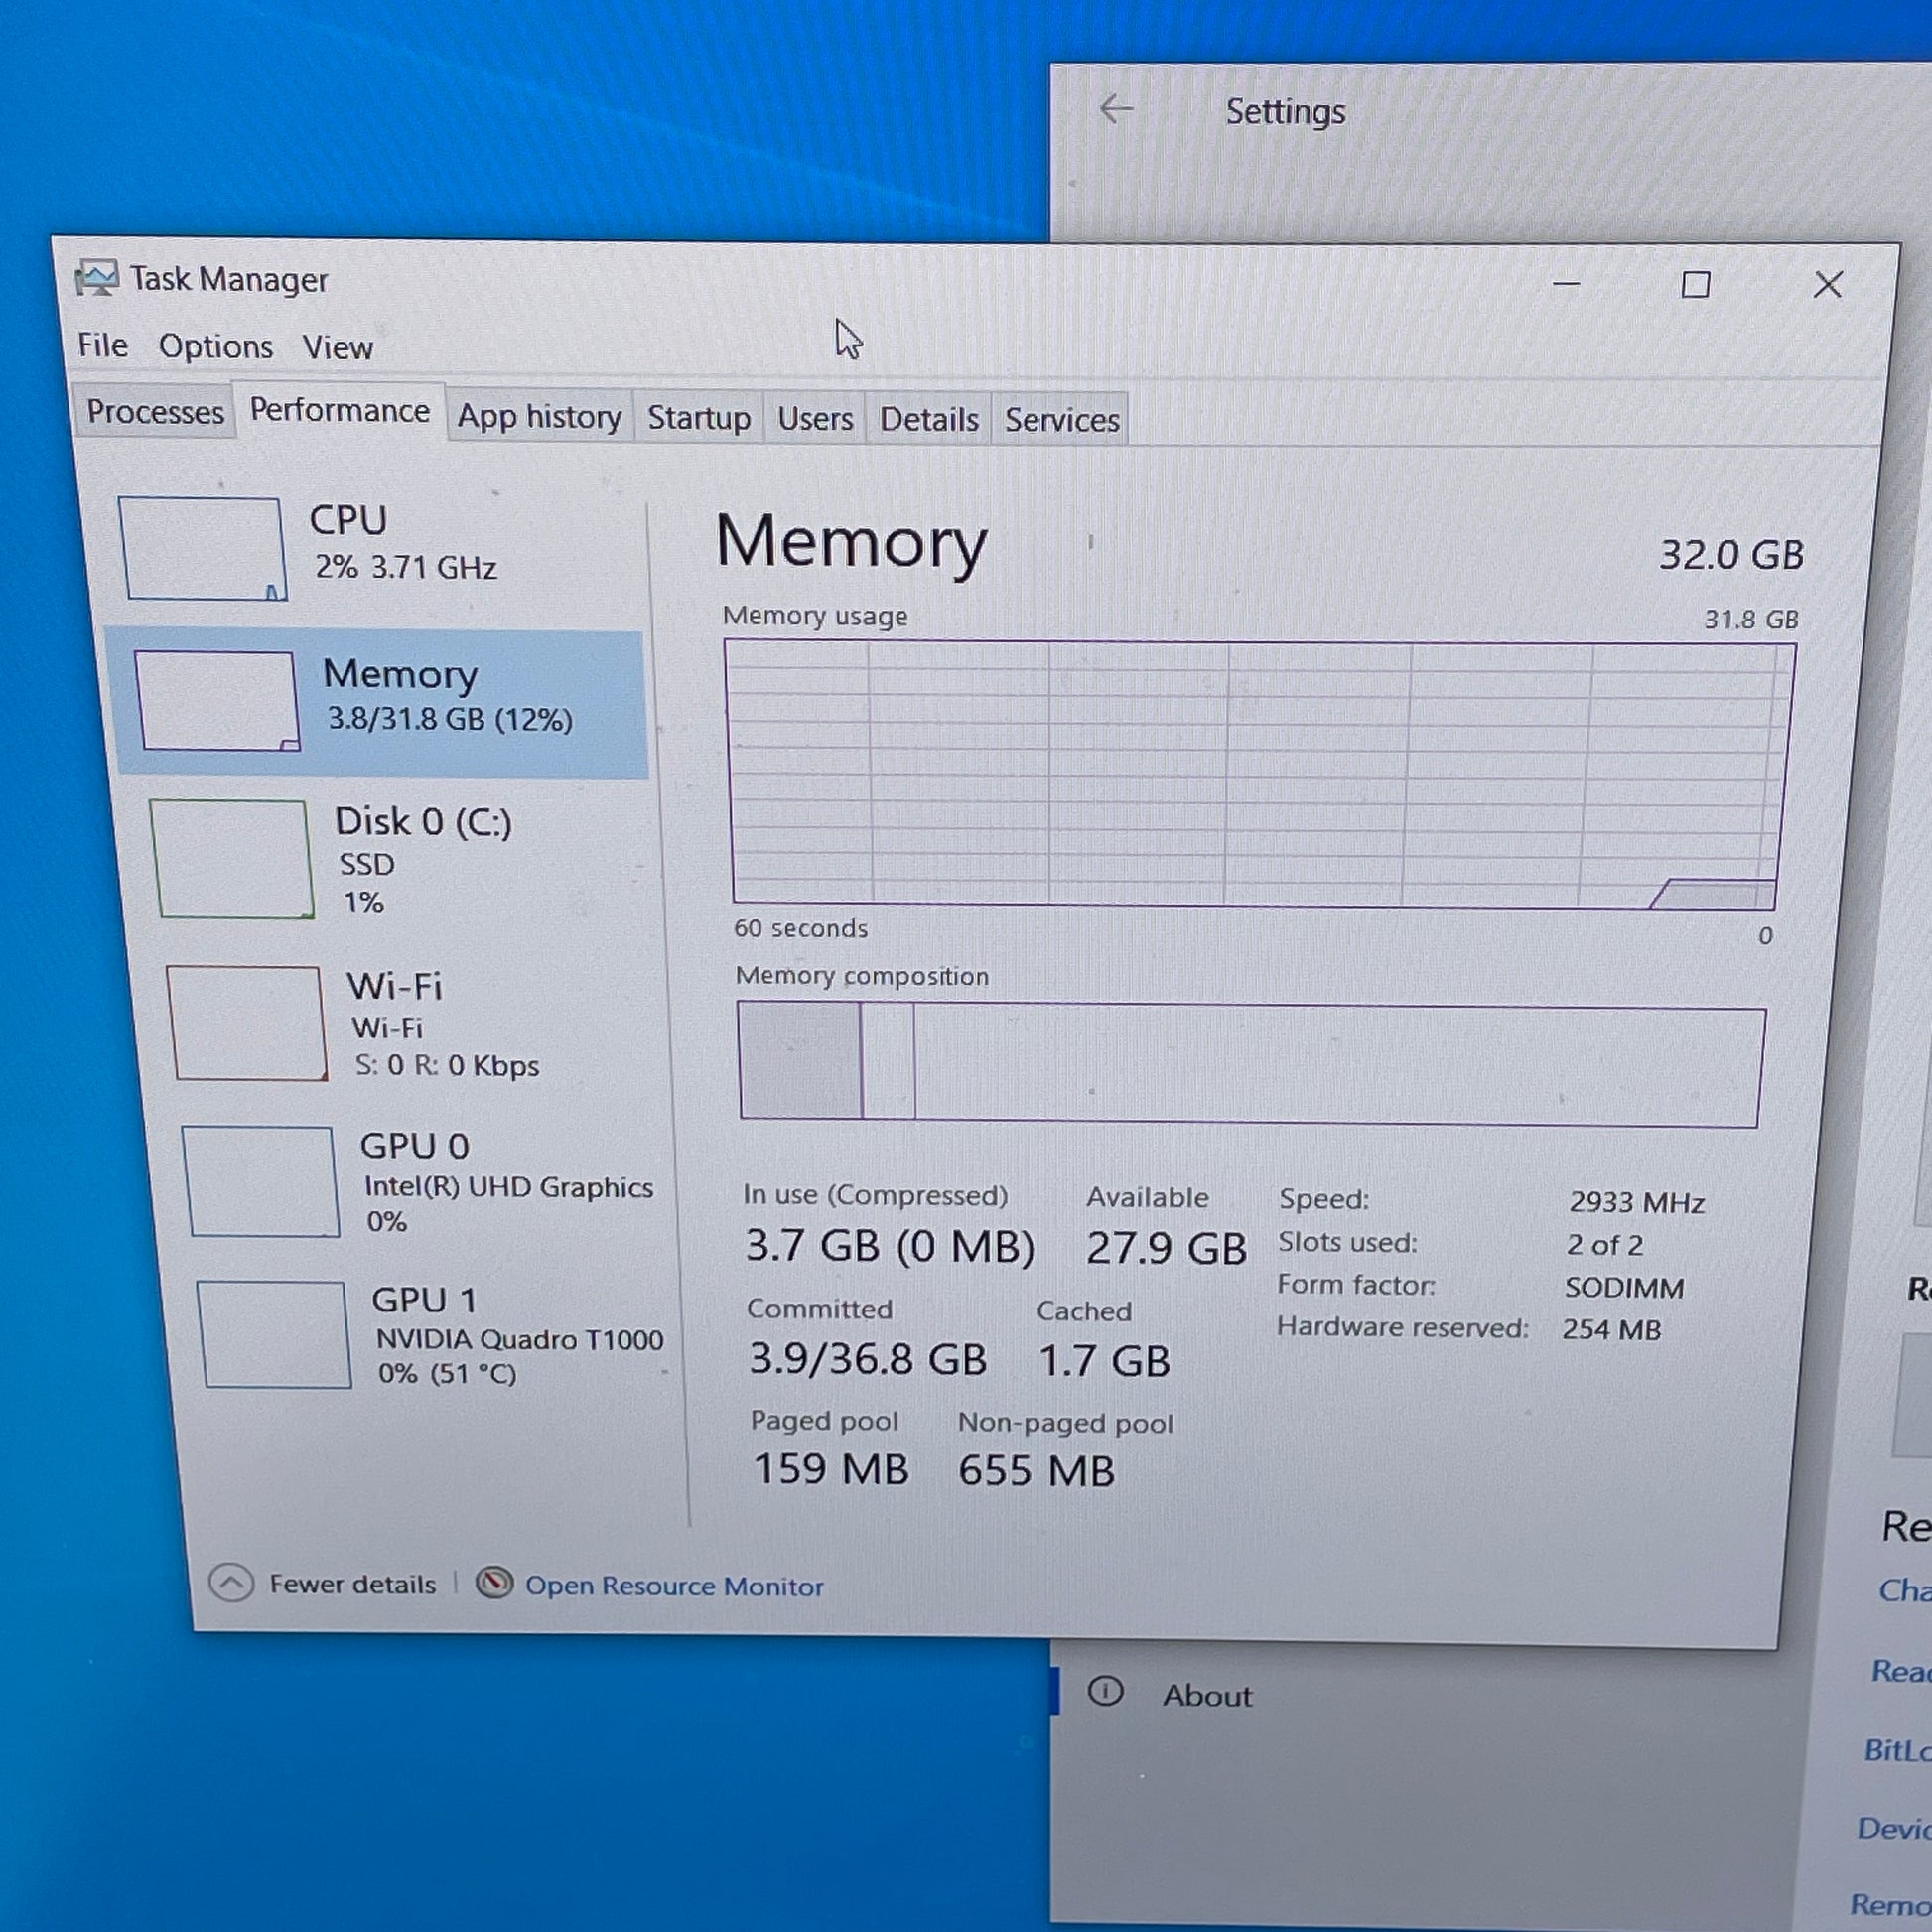Screen dimensions: 1932x1932
Task: Switch to the Startup tab
Action: tap(698, 417)
